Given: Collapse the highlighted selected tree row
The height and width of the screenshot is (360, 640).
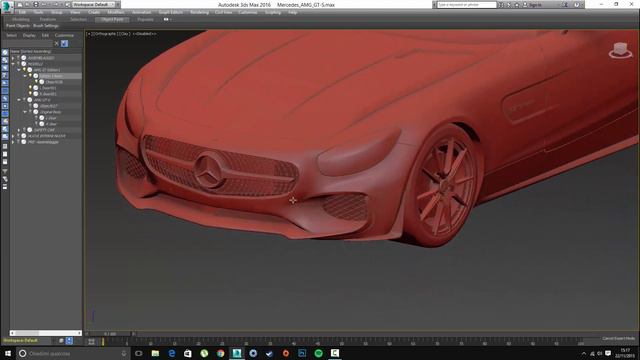Looking at the screenshot, I should pyautogui.click(x=25, y=76).
